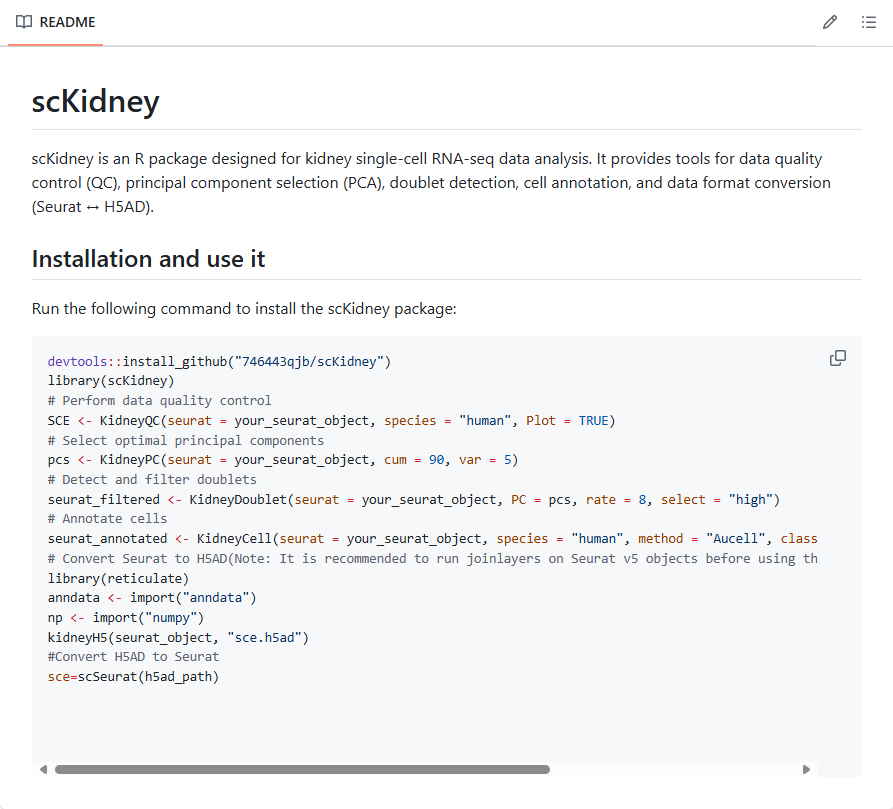Click the book icon beside README
Viewport: 893px width, 809px height.
[x=24, y=22]
